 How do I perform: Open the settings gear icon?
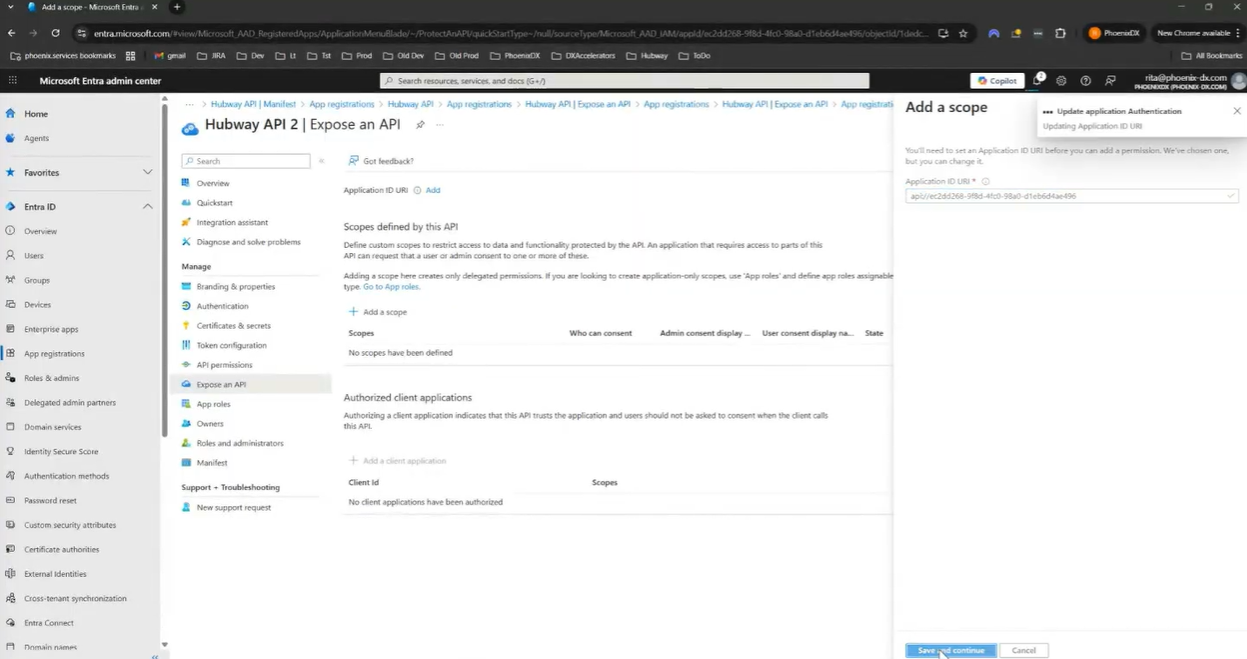click(x=1061, y=81)
